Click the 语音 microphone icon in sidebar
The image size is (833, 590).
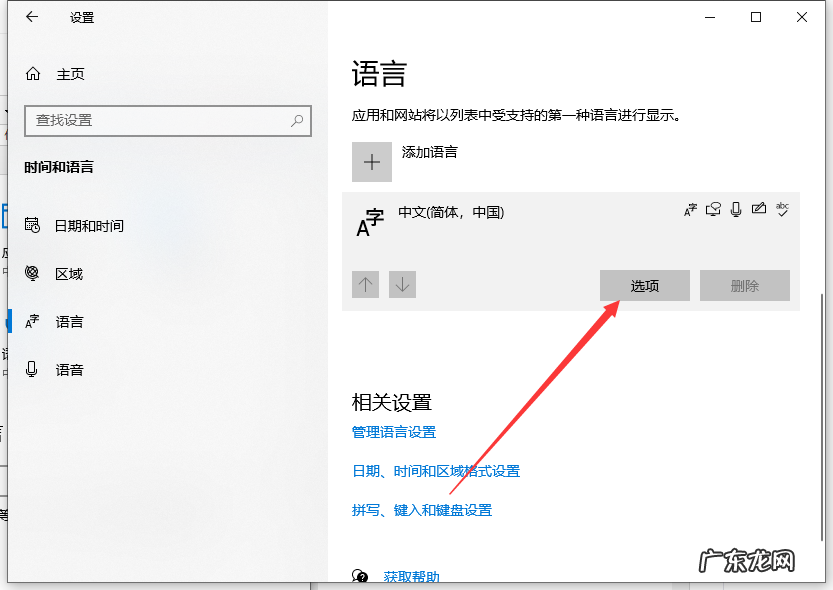(x=33, y=369)
